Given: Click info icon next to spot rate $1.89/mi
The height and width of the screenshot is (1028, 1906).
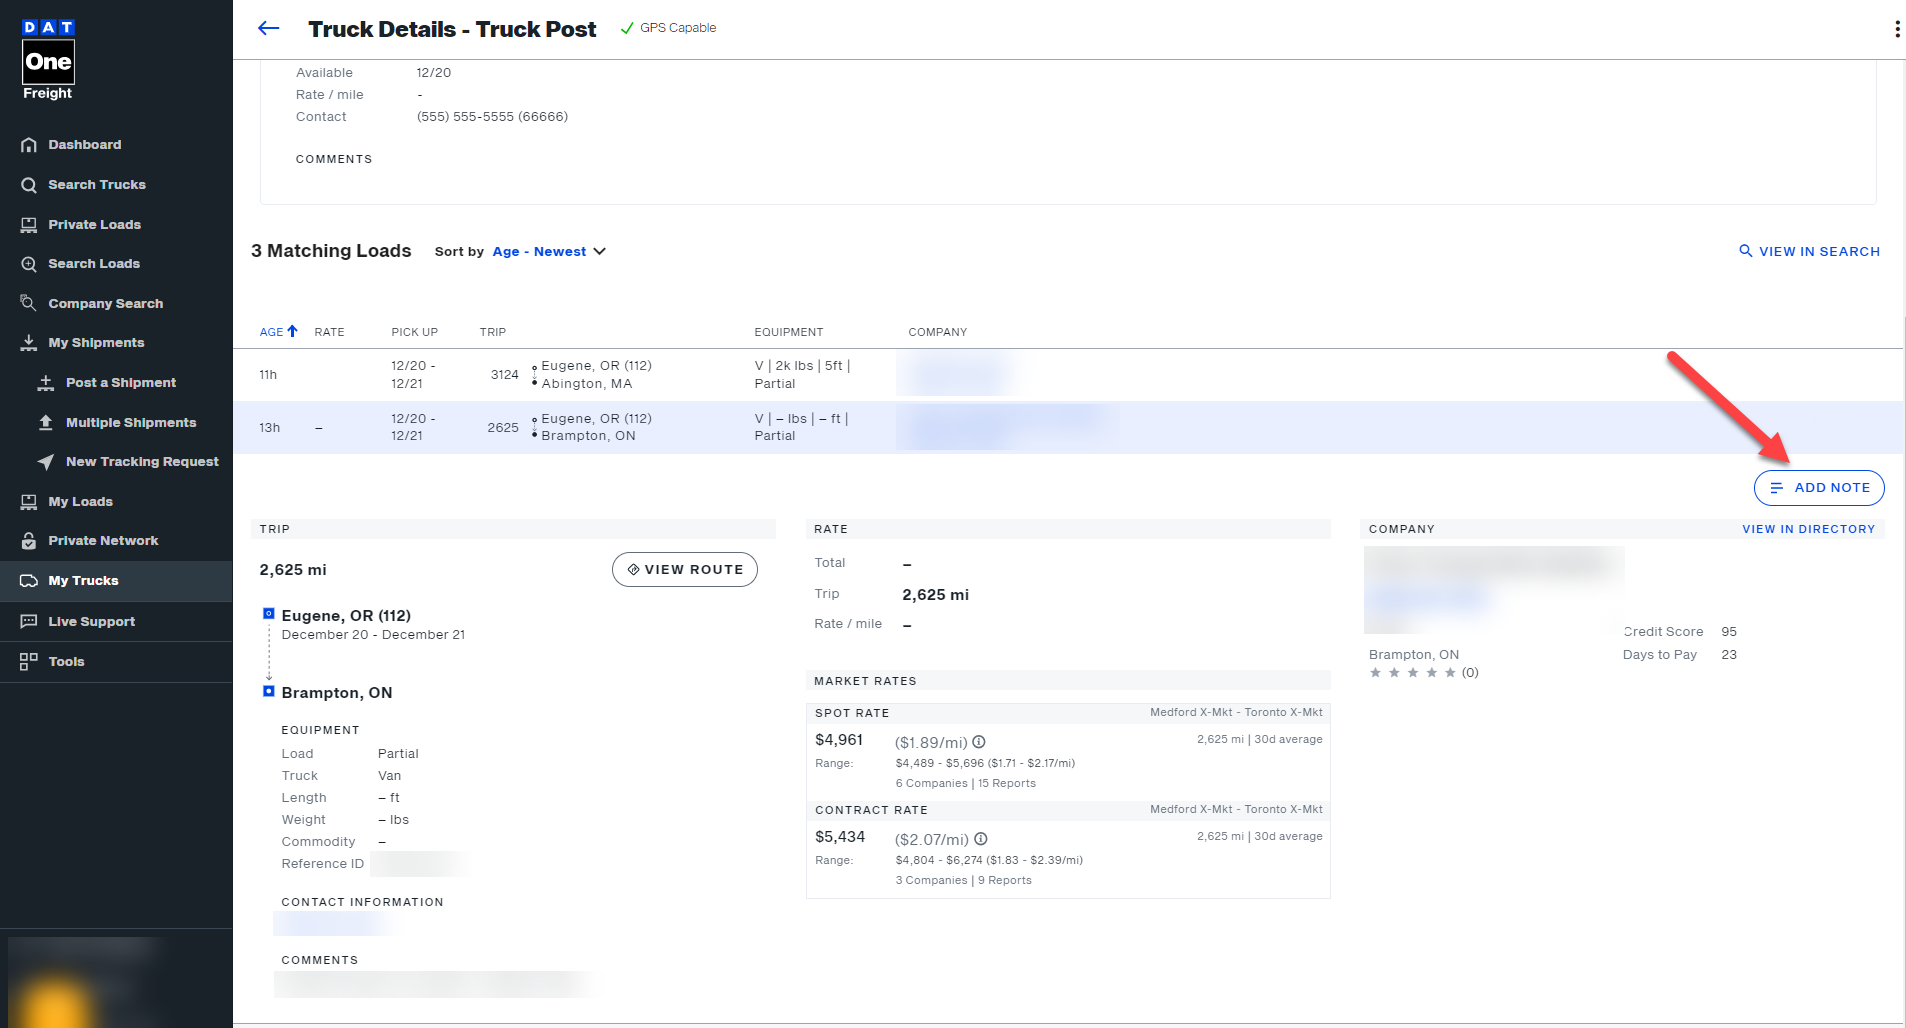Looking at the screenshot, I should click(x=979, y=742).
